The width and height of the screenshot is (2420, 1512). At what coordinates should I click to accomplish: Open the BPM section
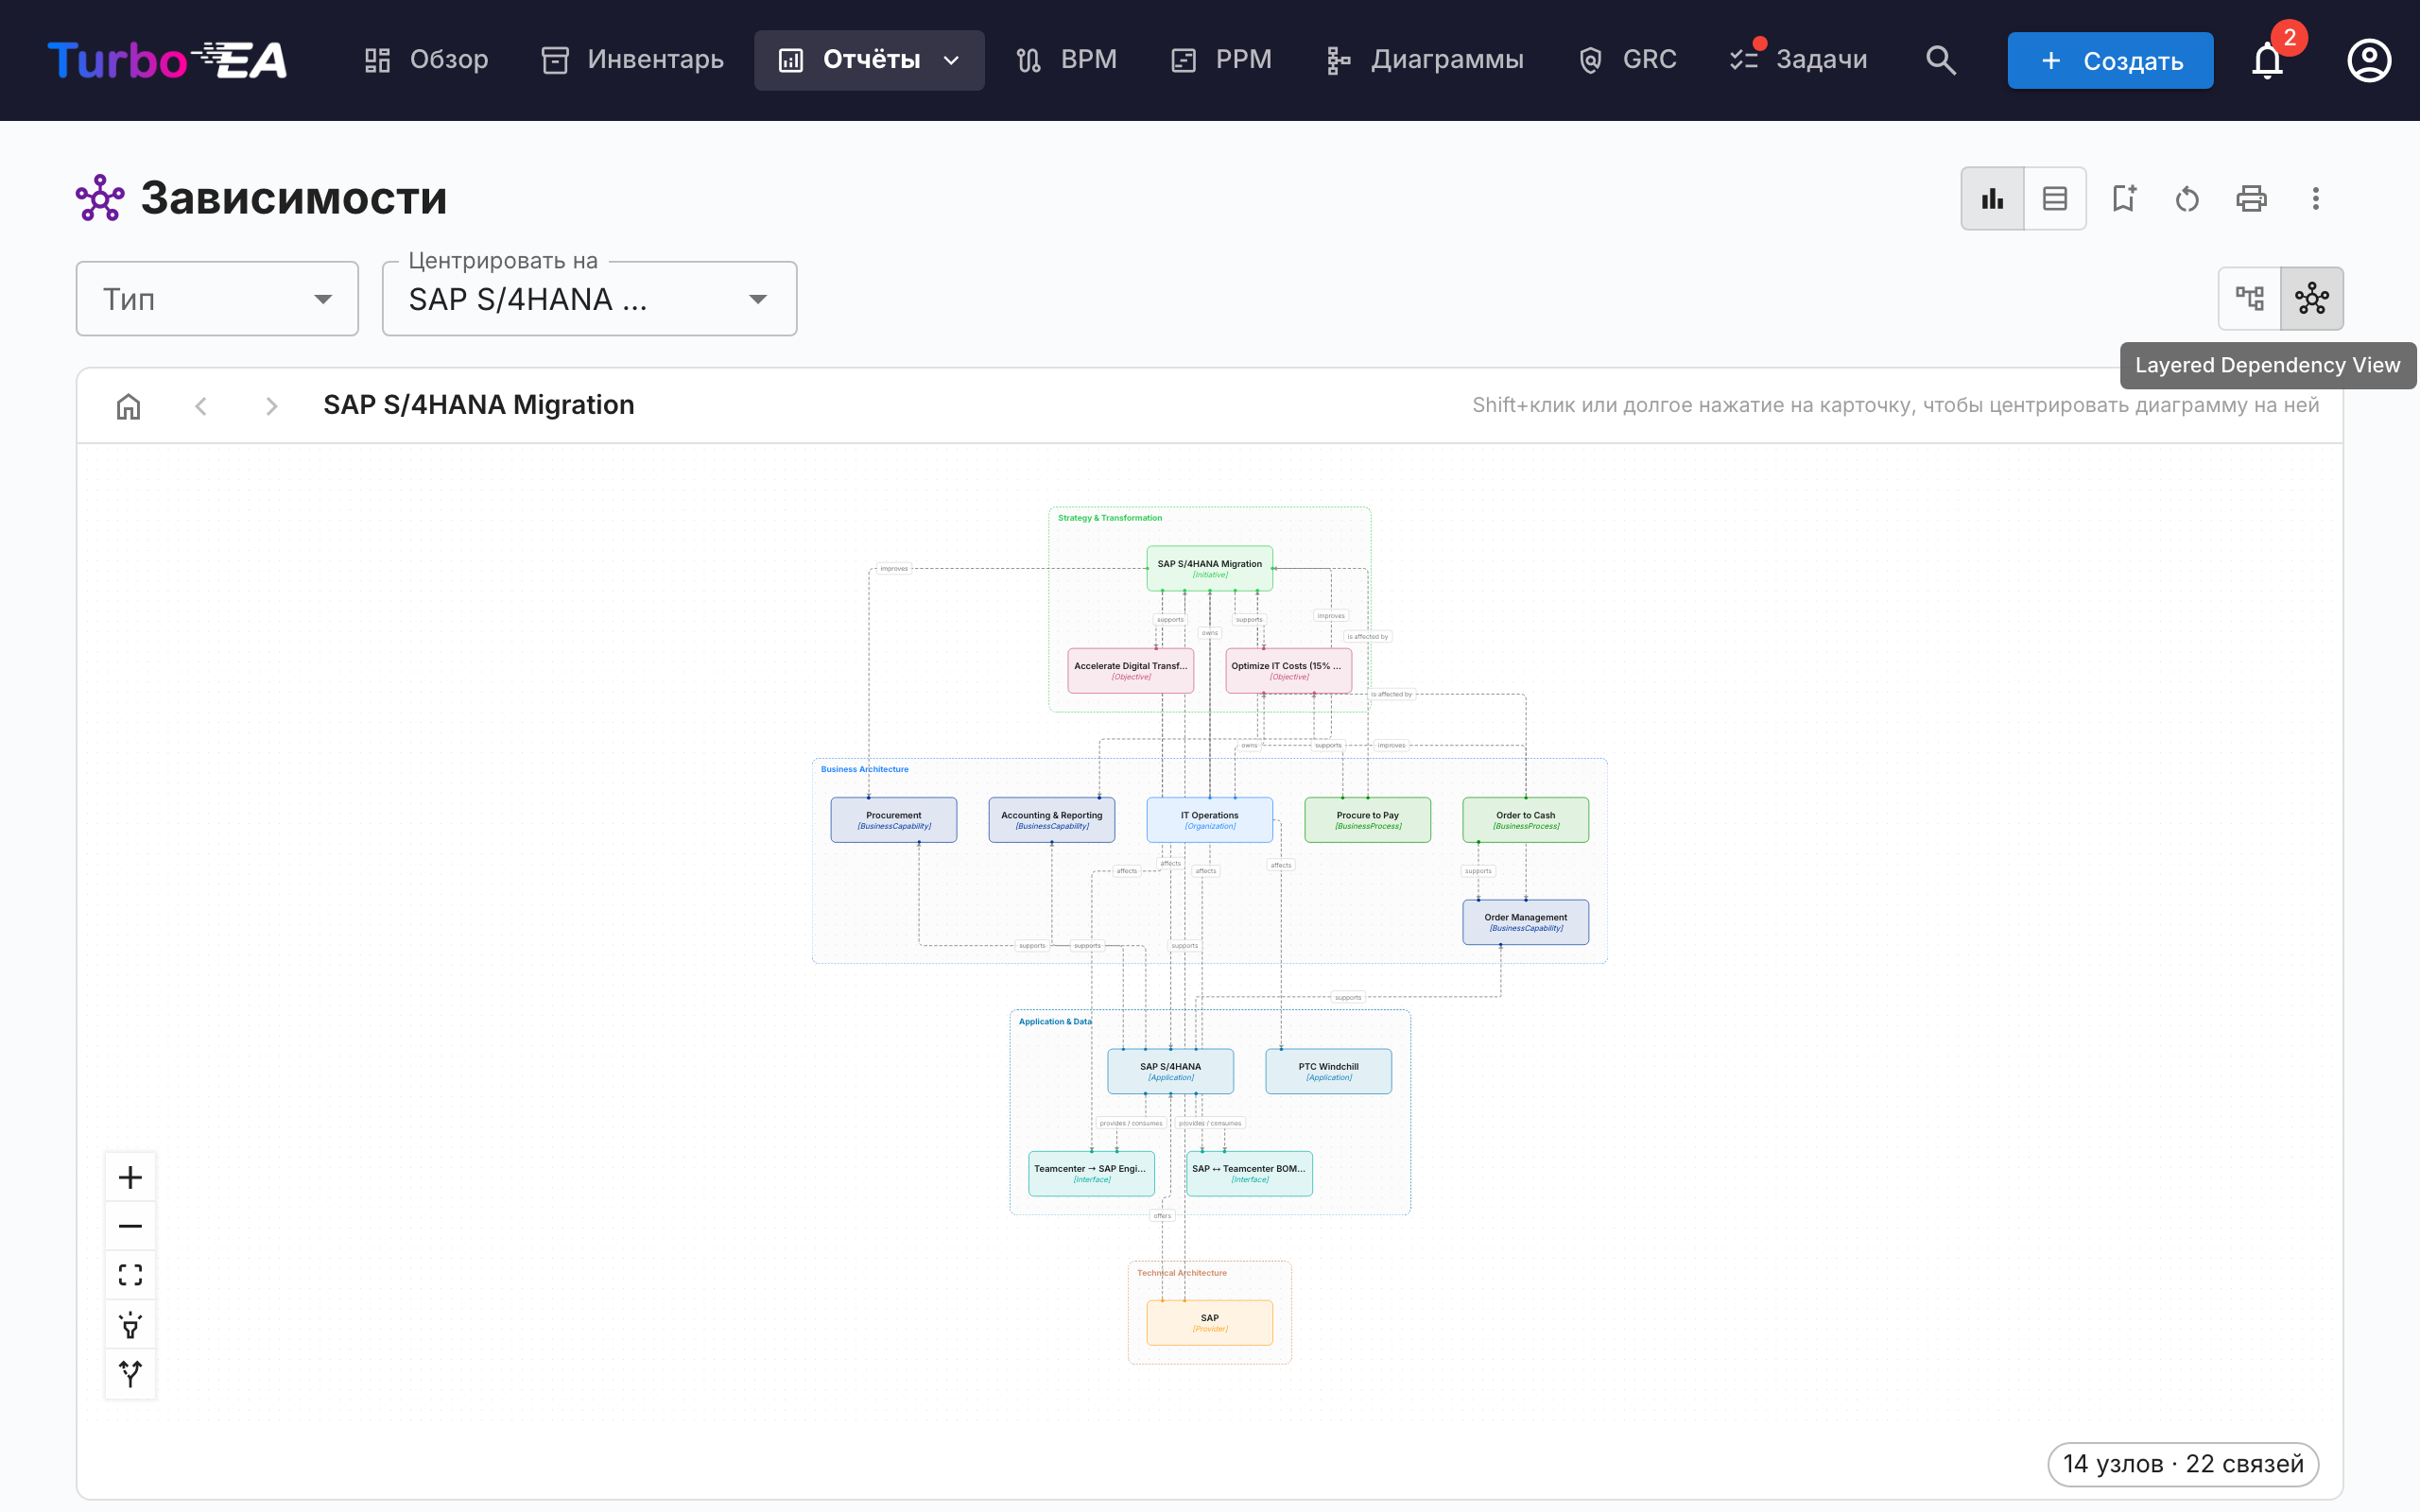[1066, 60]
